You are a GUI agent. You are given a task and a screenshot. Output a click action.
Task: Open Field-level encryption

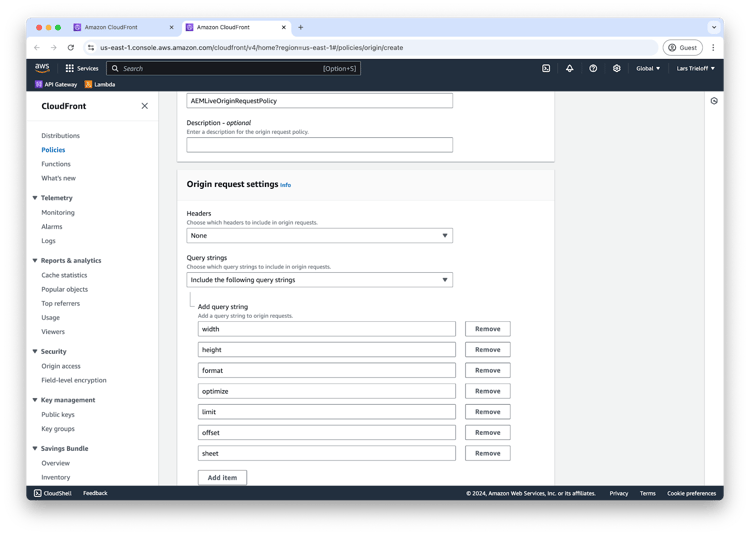[74, 380]
